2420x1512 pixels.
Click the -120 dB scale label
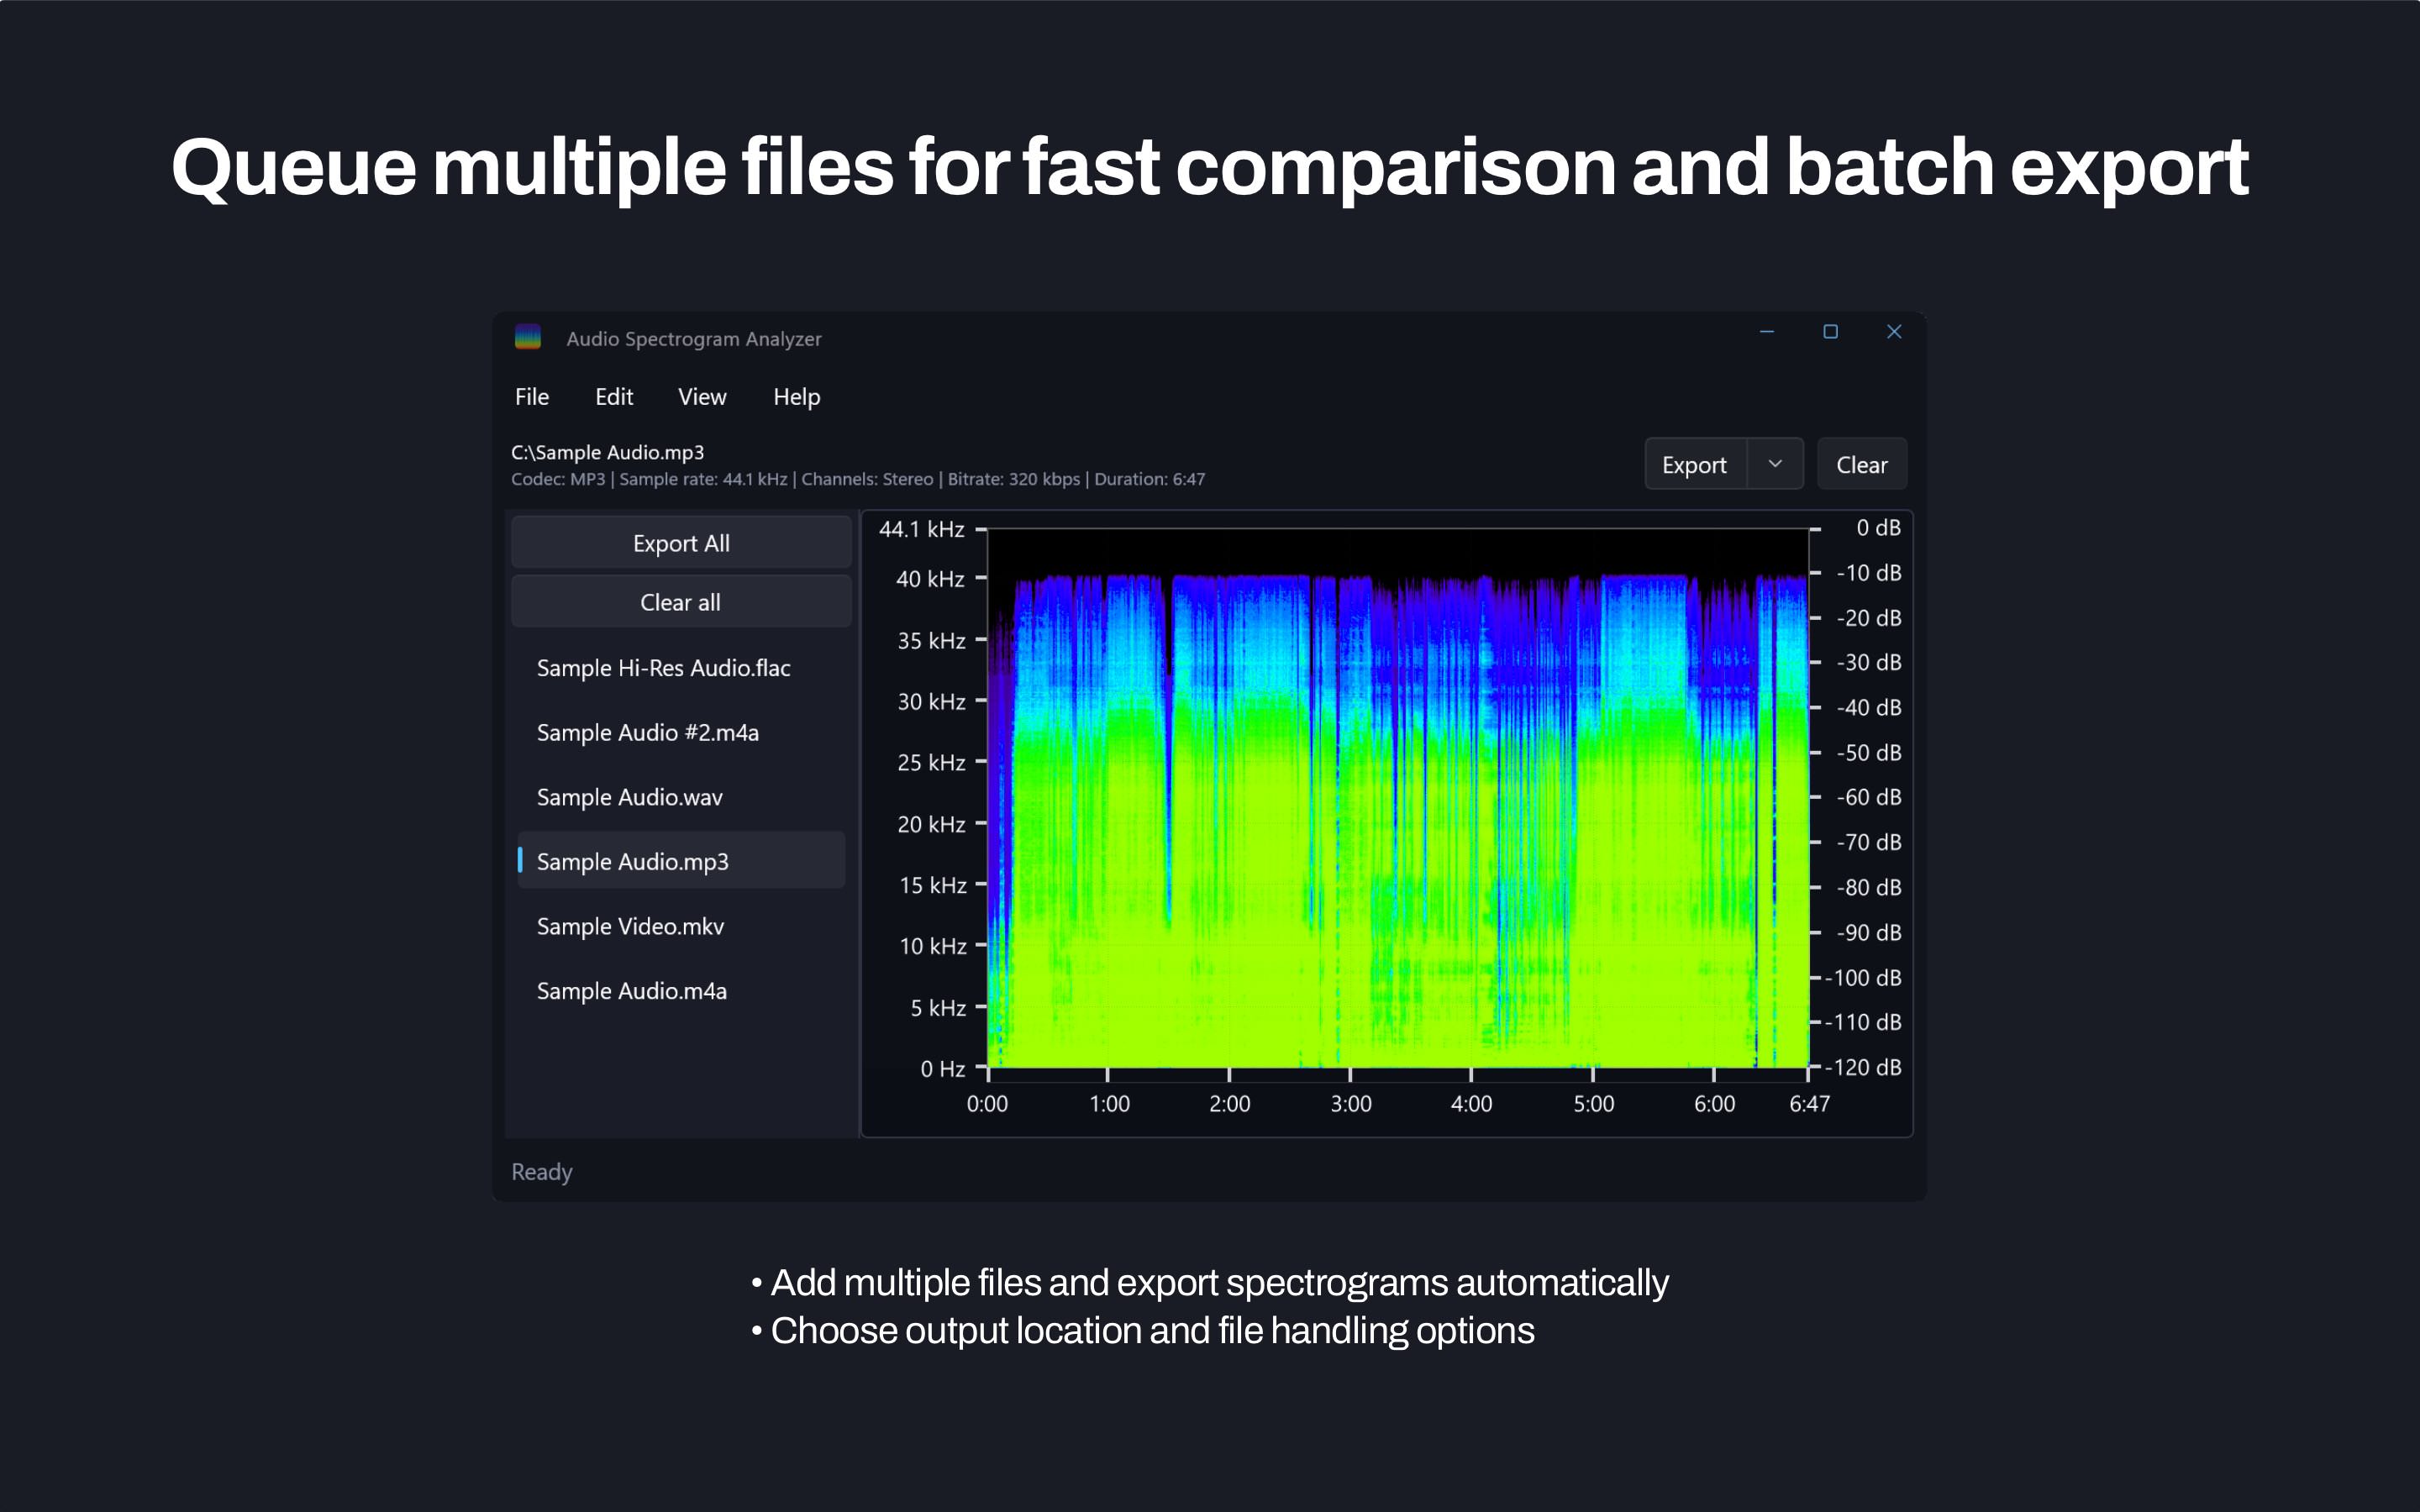1863,1067
